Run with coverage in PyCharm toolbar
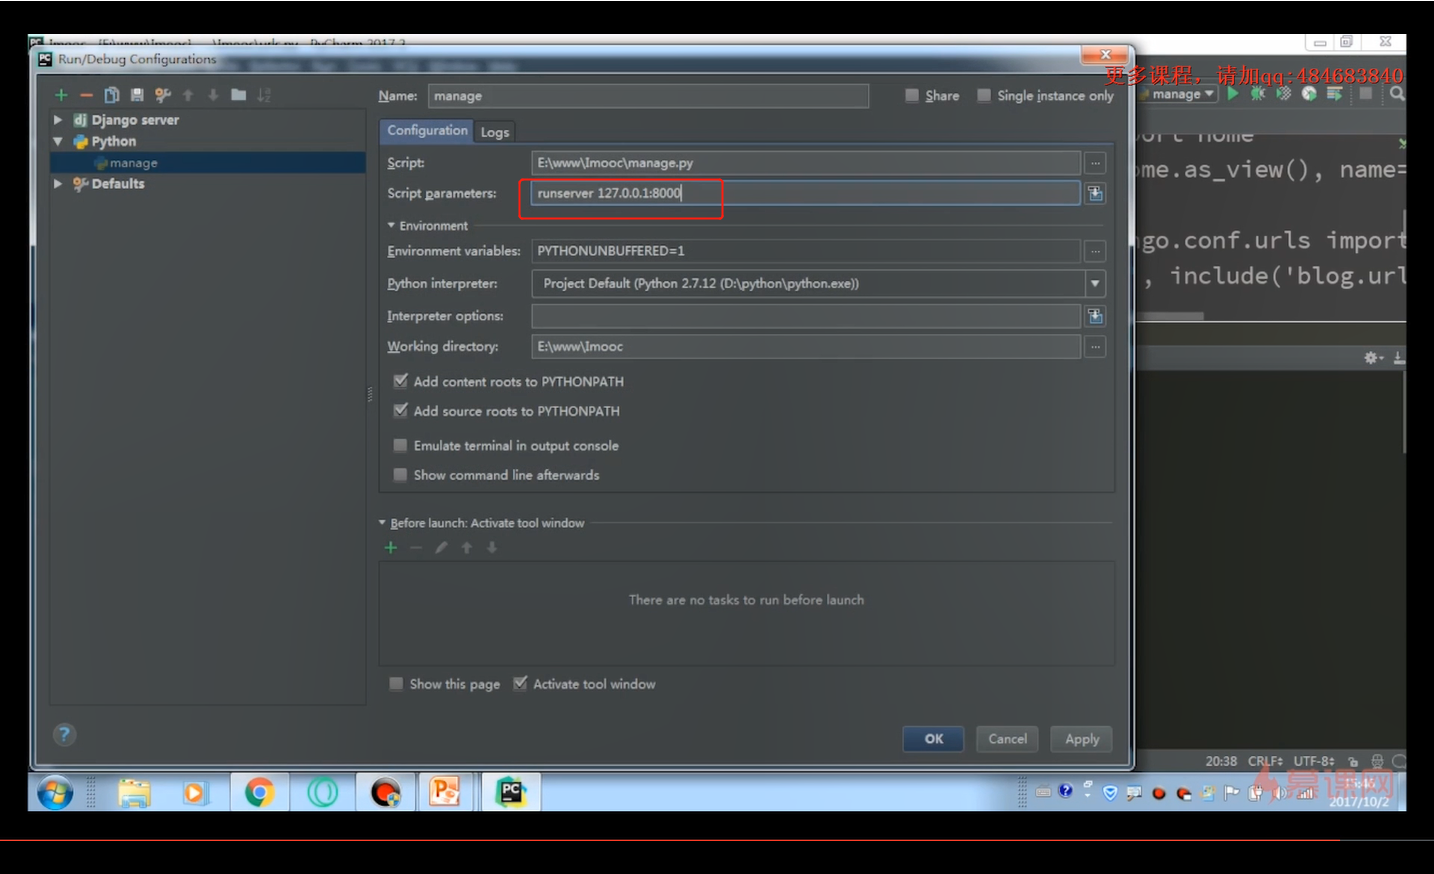Screen dimensions: 1434x874 point(1284,93)
